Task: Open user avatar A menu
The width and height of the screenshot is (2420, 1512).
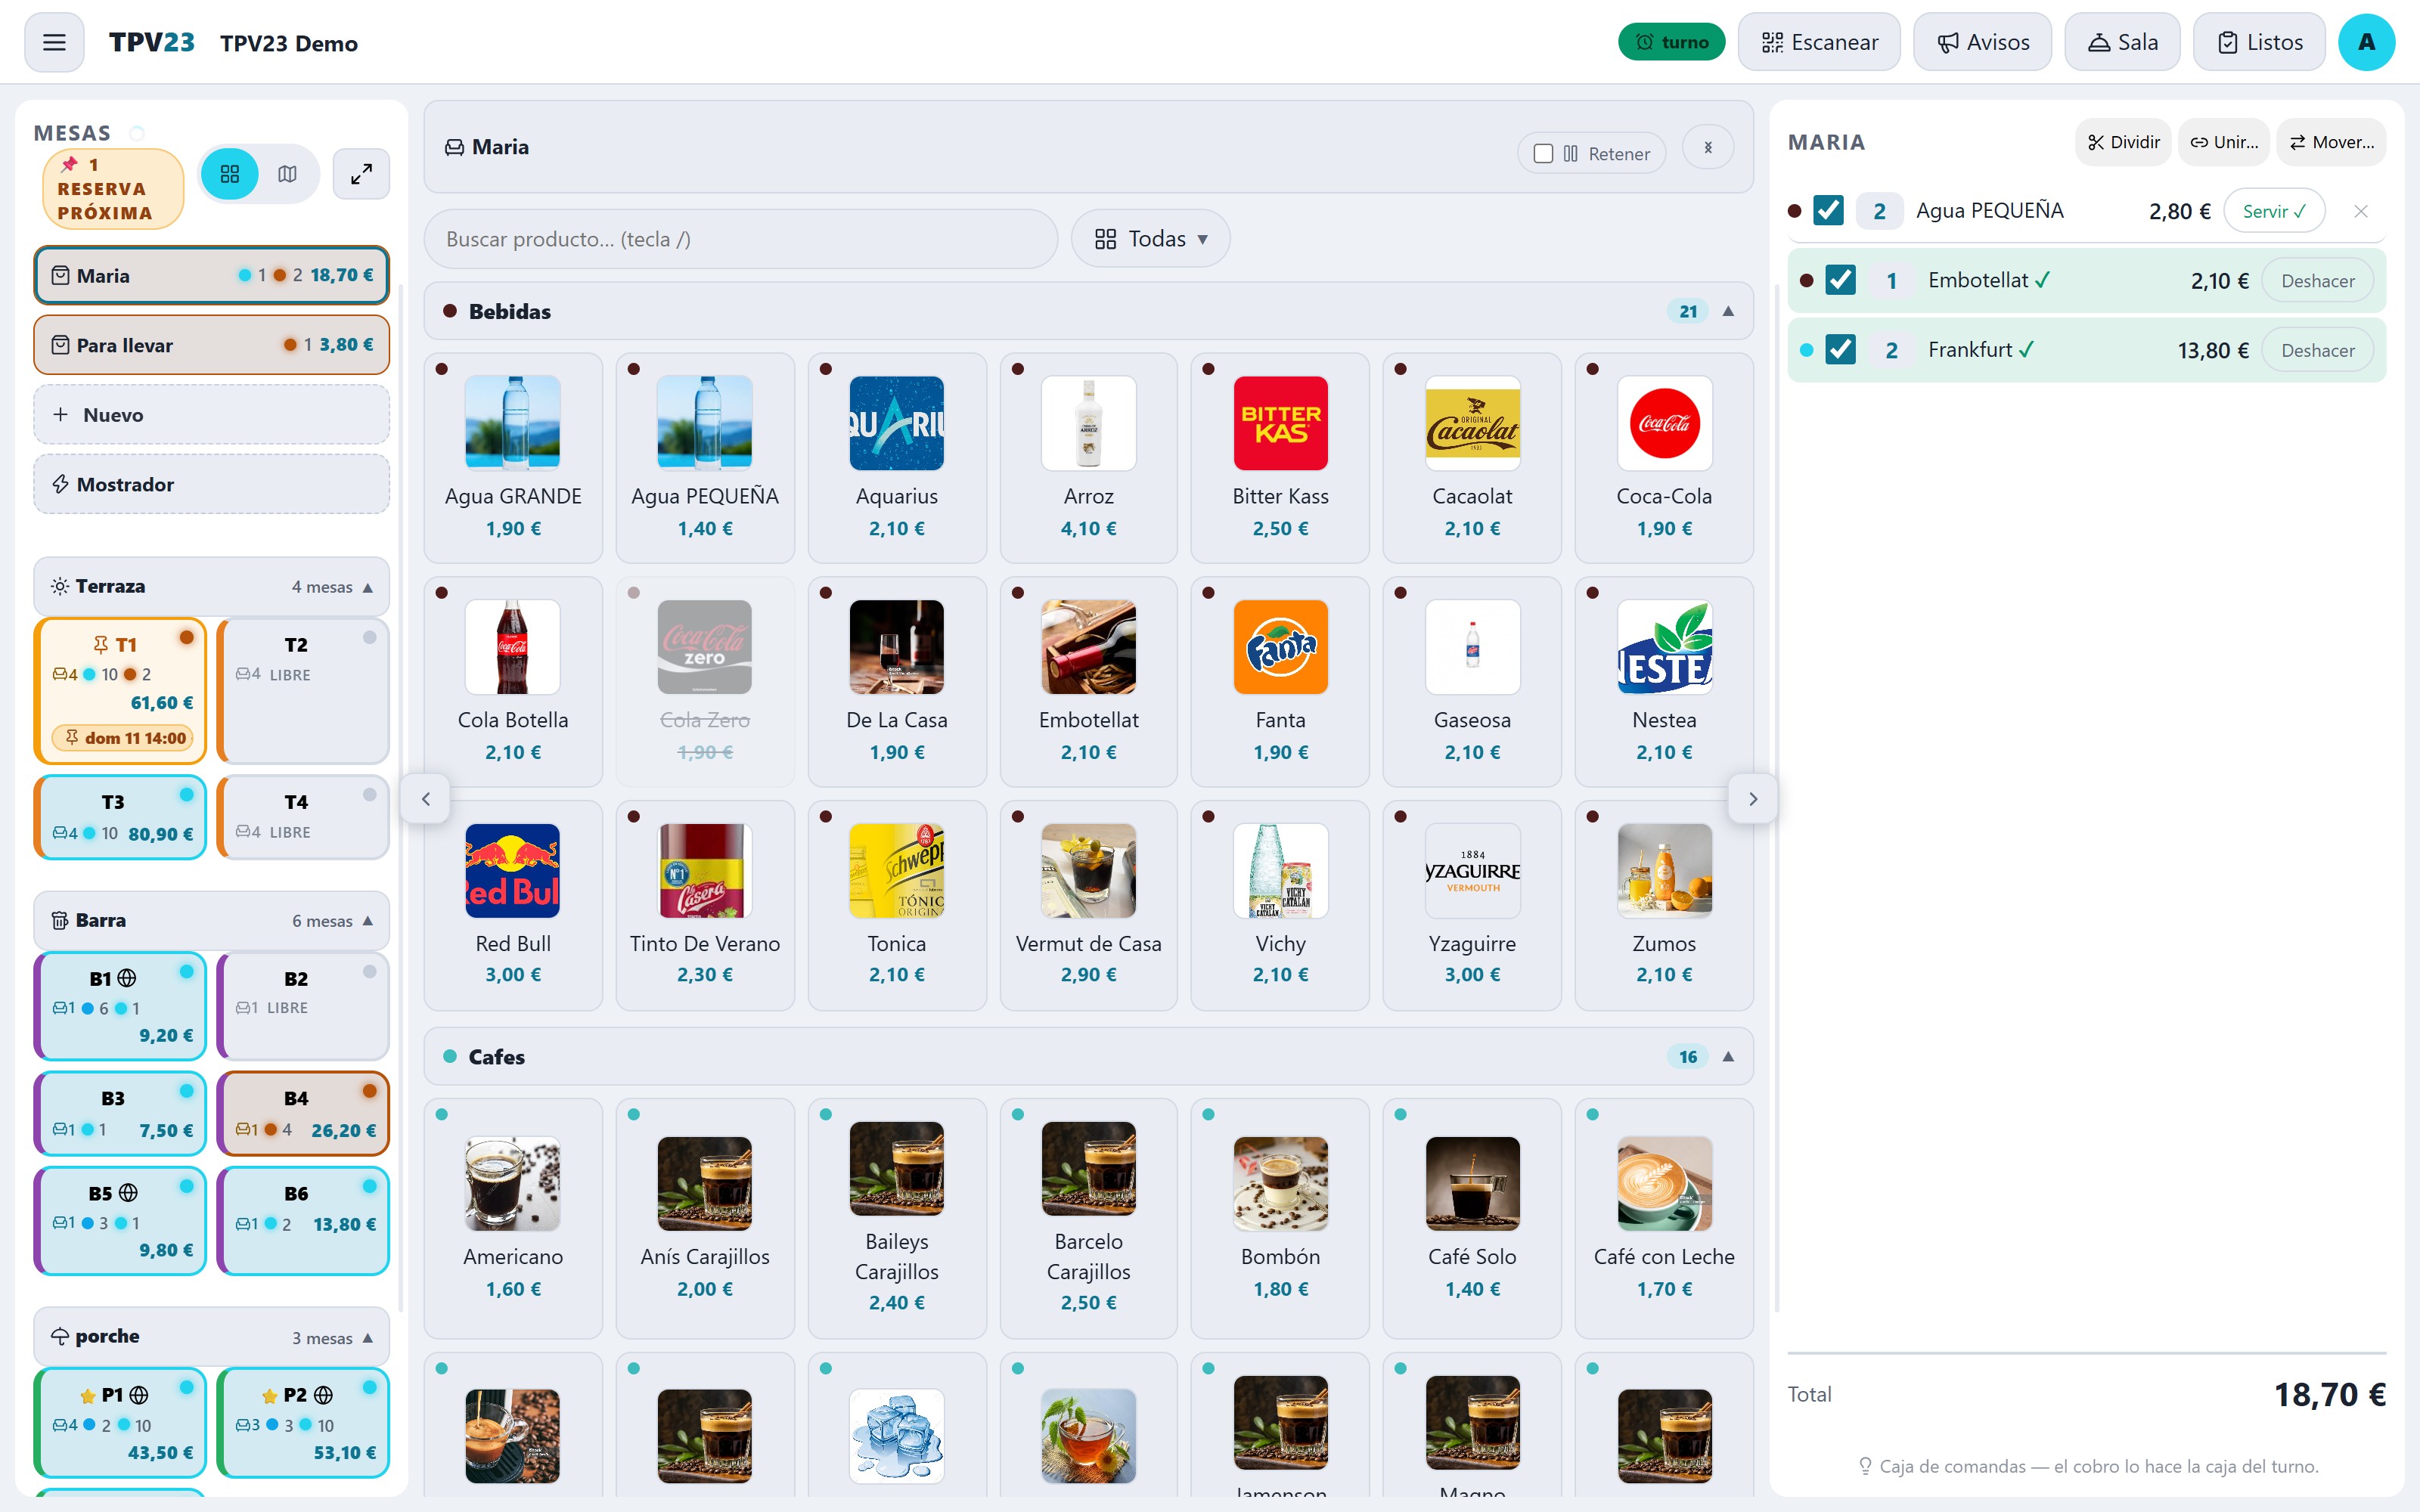Action: (2366, 42)
